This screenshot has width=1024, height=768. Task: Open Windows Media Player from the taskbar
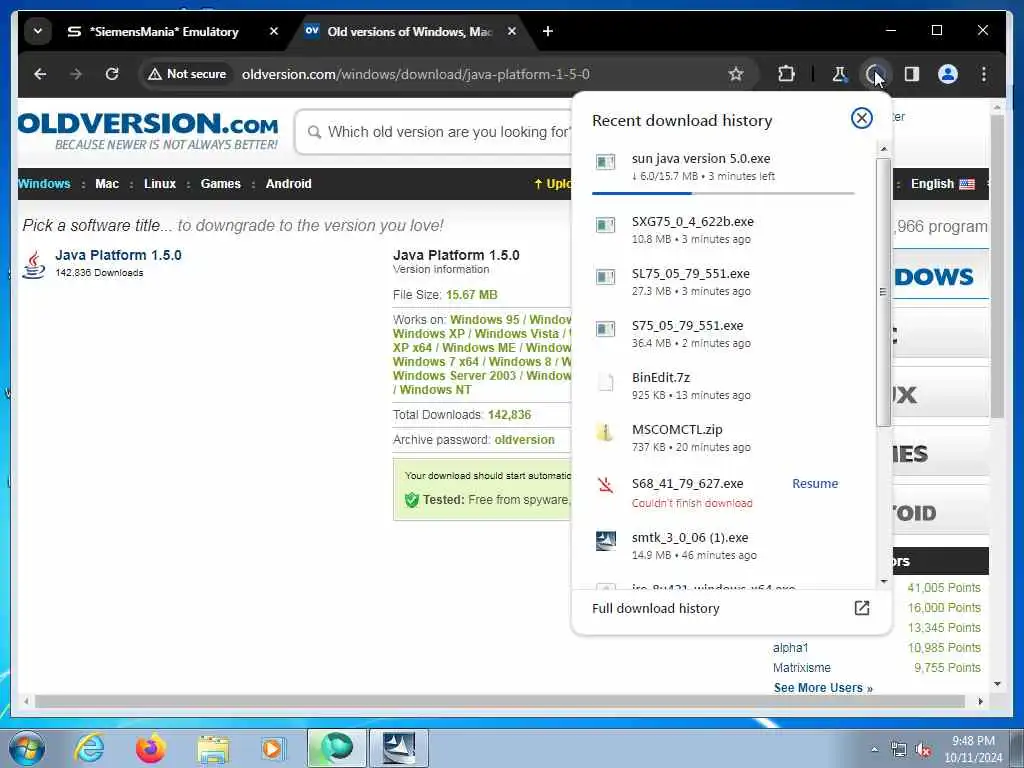(x=272, y=748)
